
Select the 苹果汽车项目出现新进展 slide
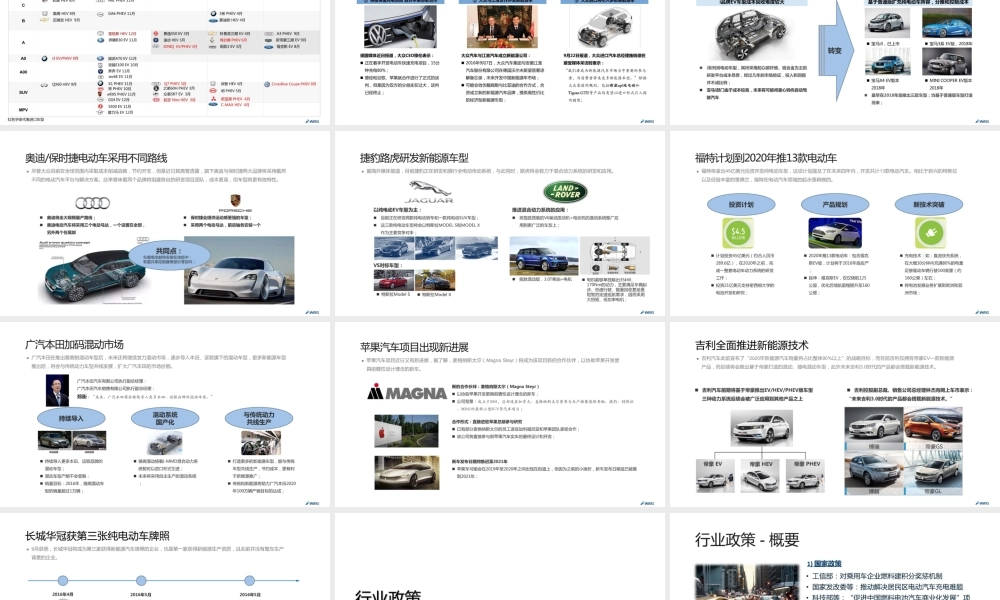pos(500,421)
